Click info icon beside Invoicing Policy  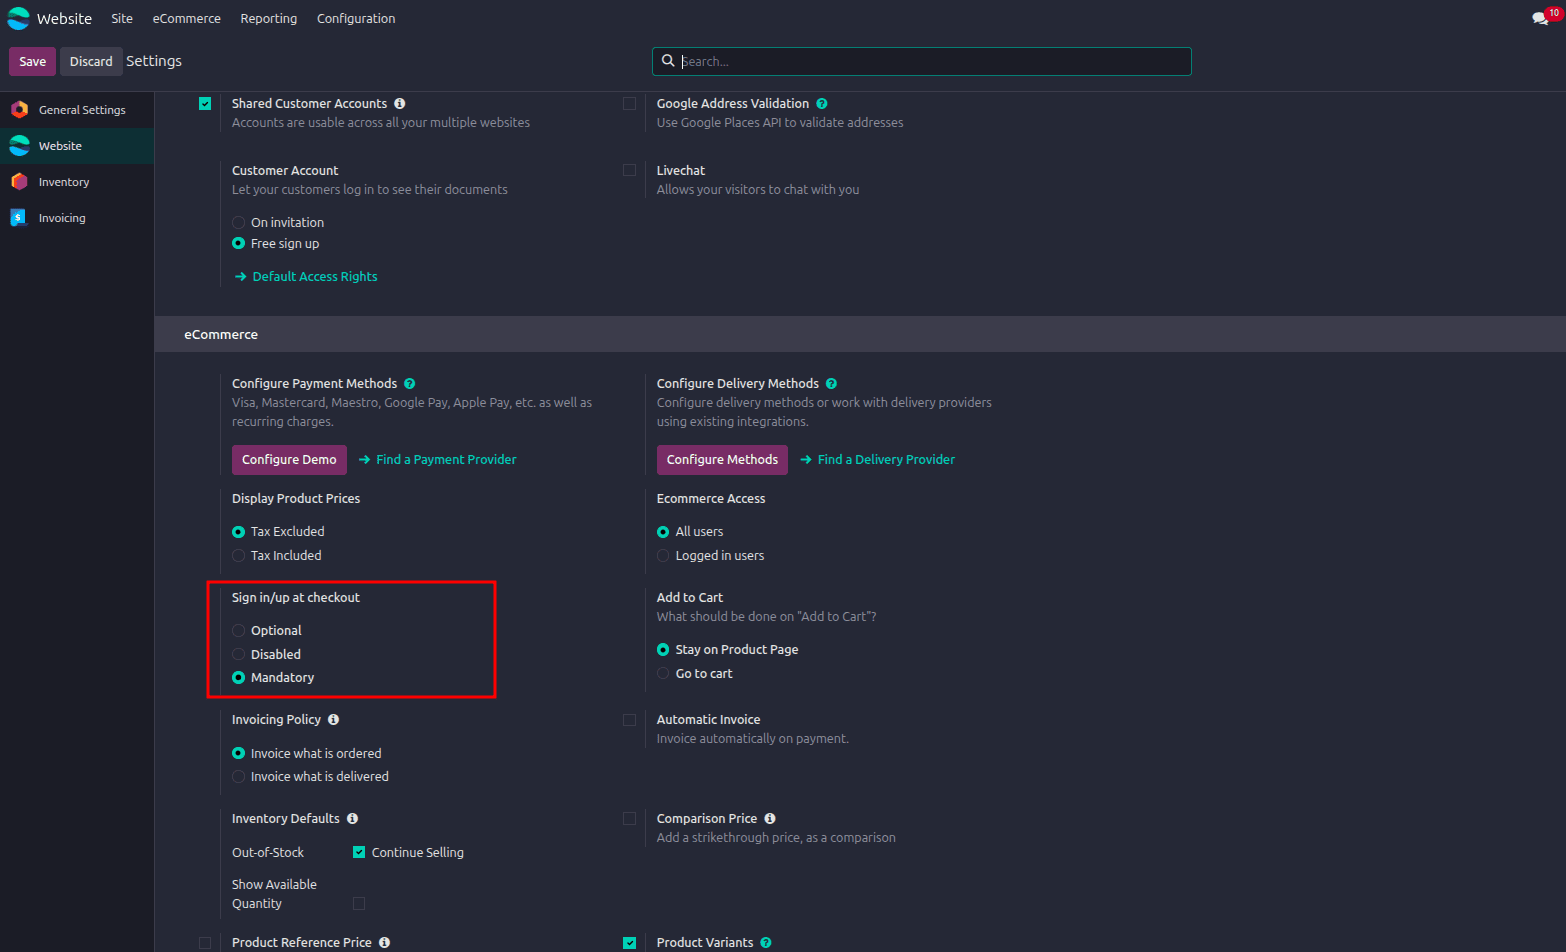(x=334, y=719)
